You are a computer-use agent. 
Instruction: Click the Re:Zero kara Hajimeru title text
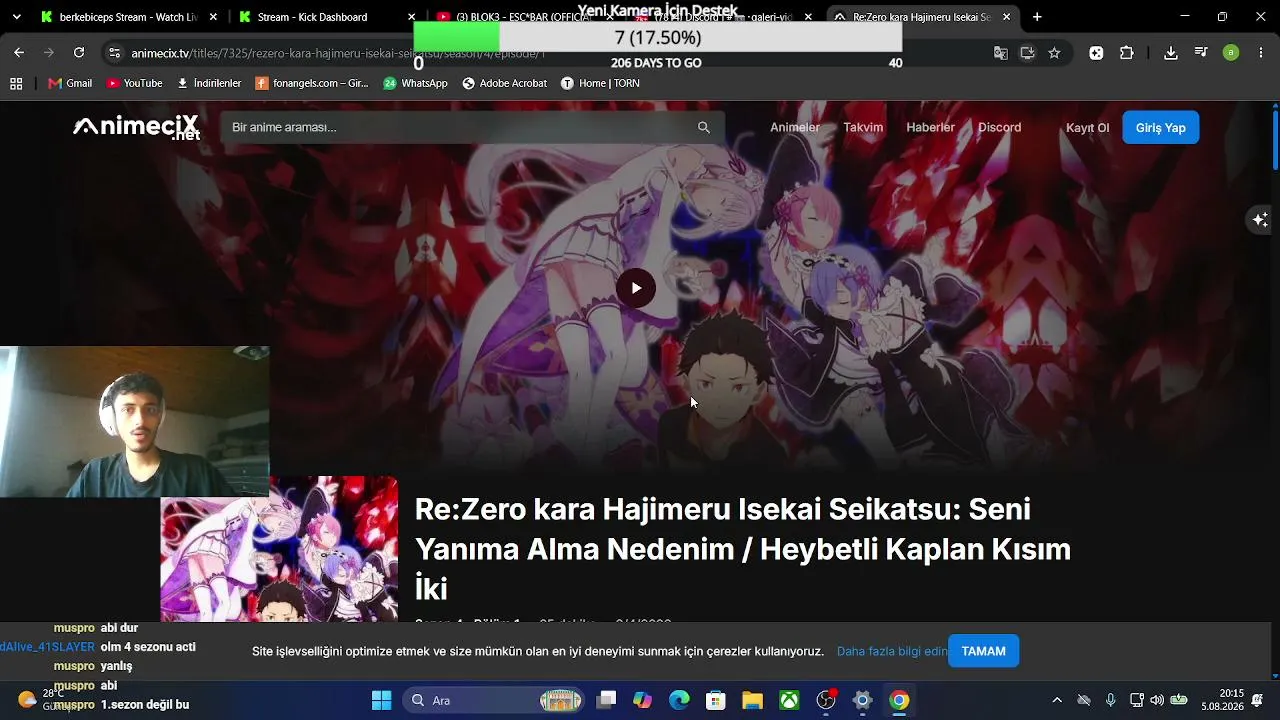[x=743, y=549]
